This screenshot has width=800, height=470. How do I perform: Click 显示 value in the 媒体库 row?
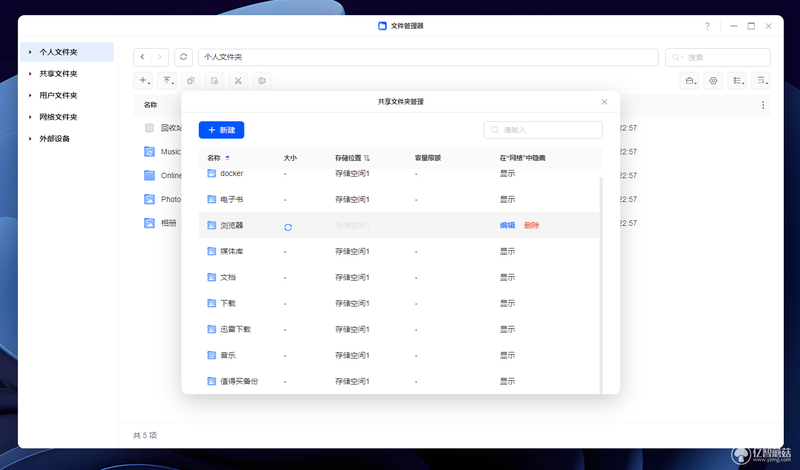[x=507, y=252]
